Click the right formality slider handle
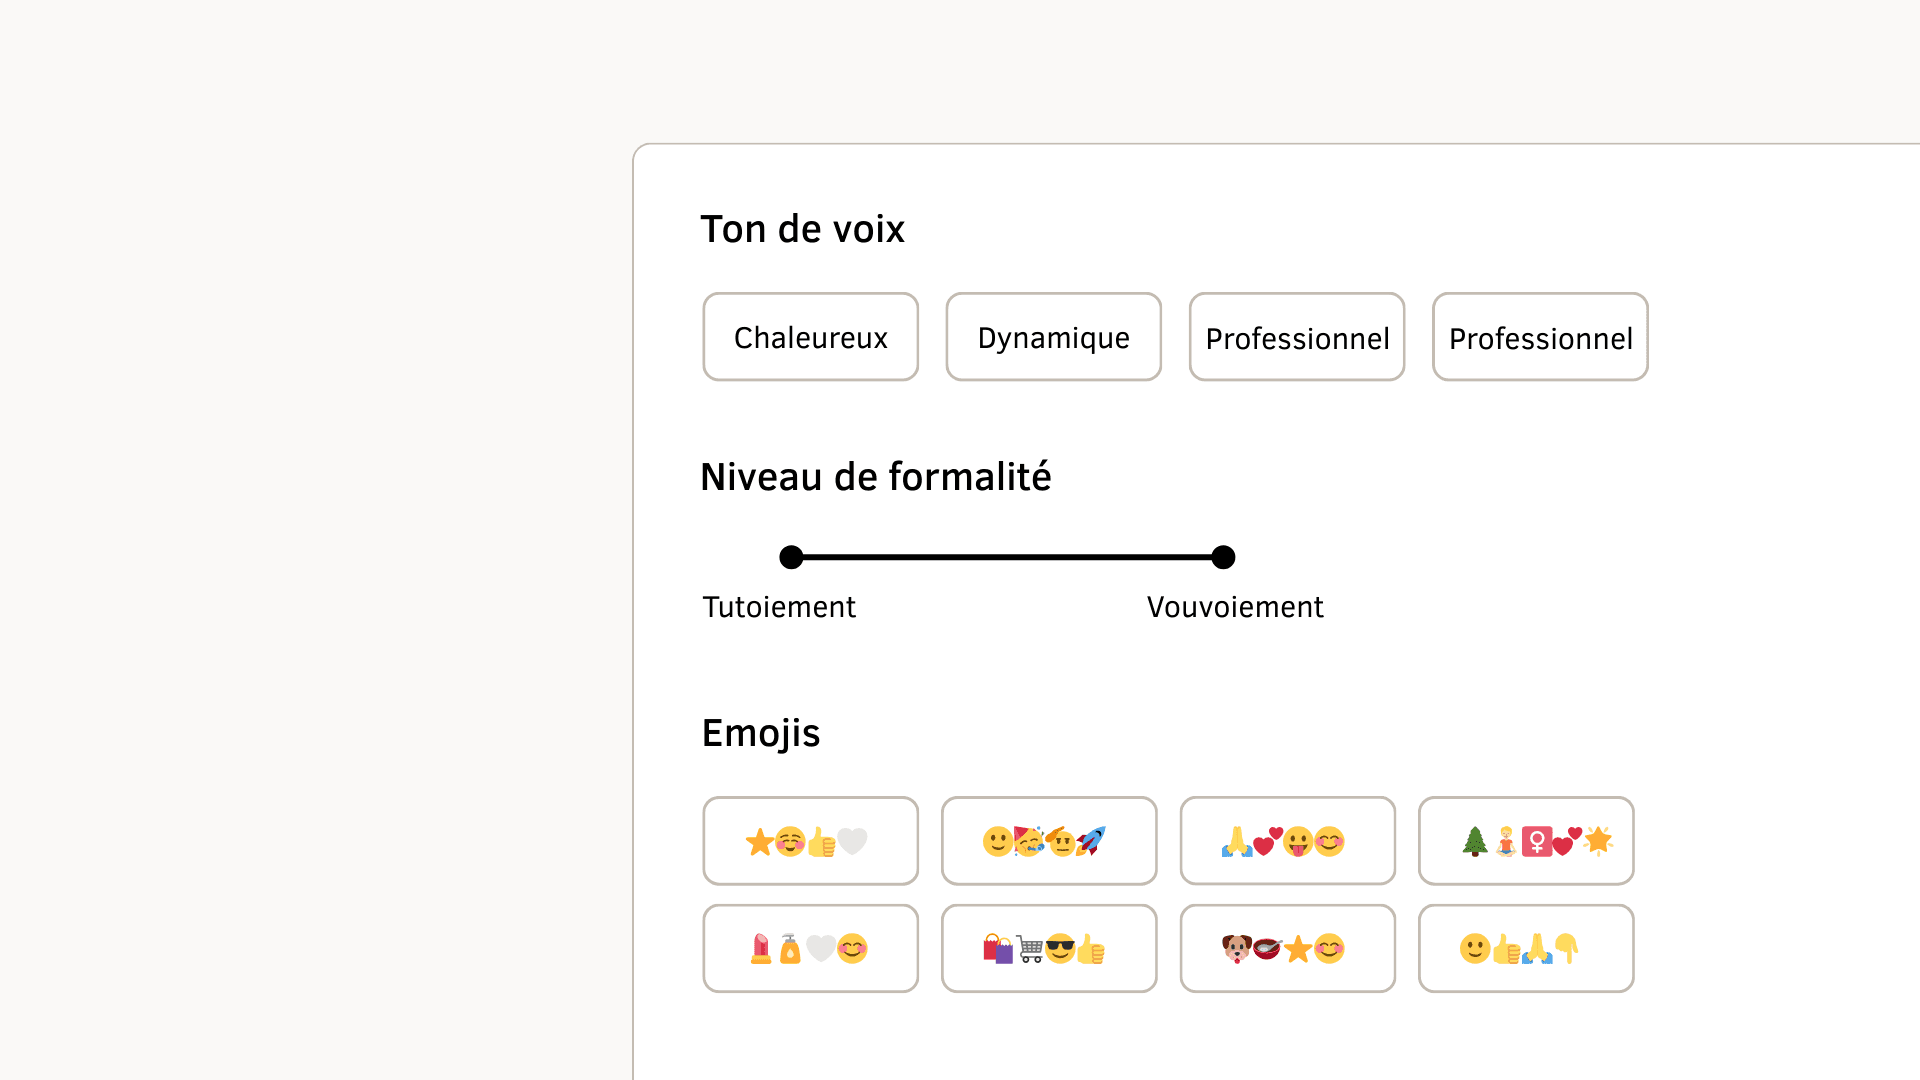Image resolution: width=1920 pixels, height=1080 pixels. point(1223,557)
